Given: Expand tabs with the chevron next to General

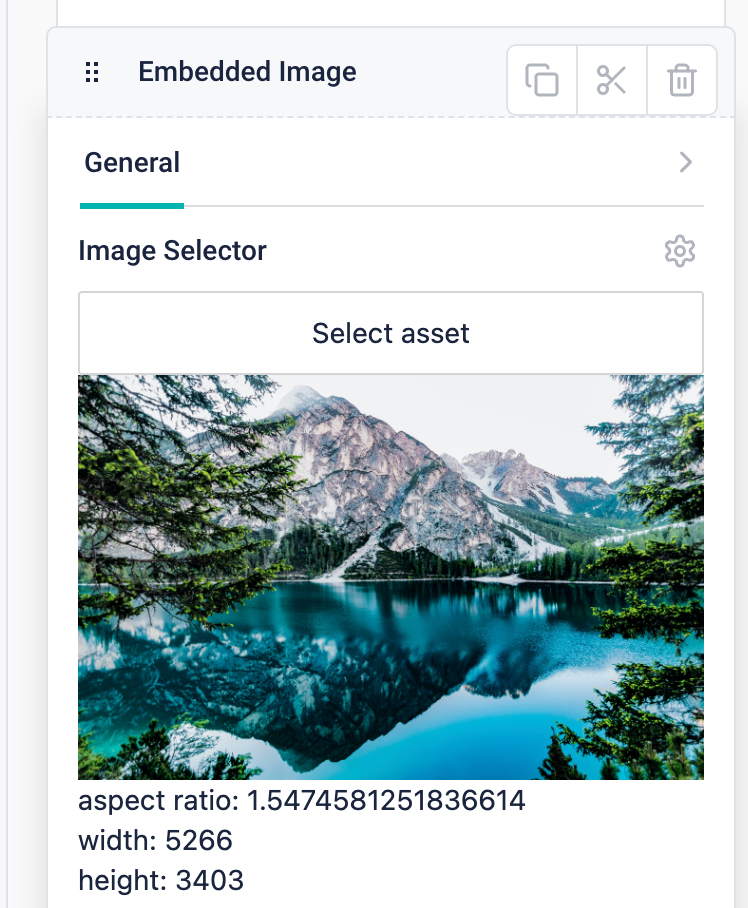Looking at the screenshot, I should 686,162.
